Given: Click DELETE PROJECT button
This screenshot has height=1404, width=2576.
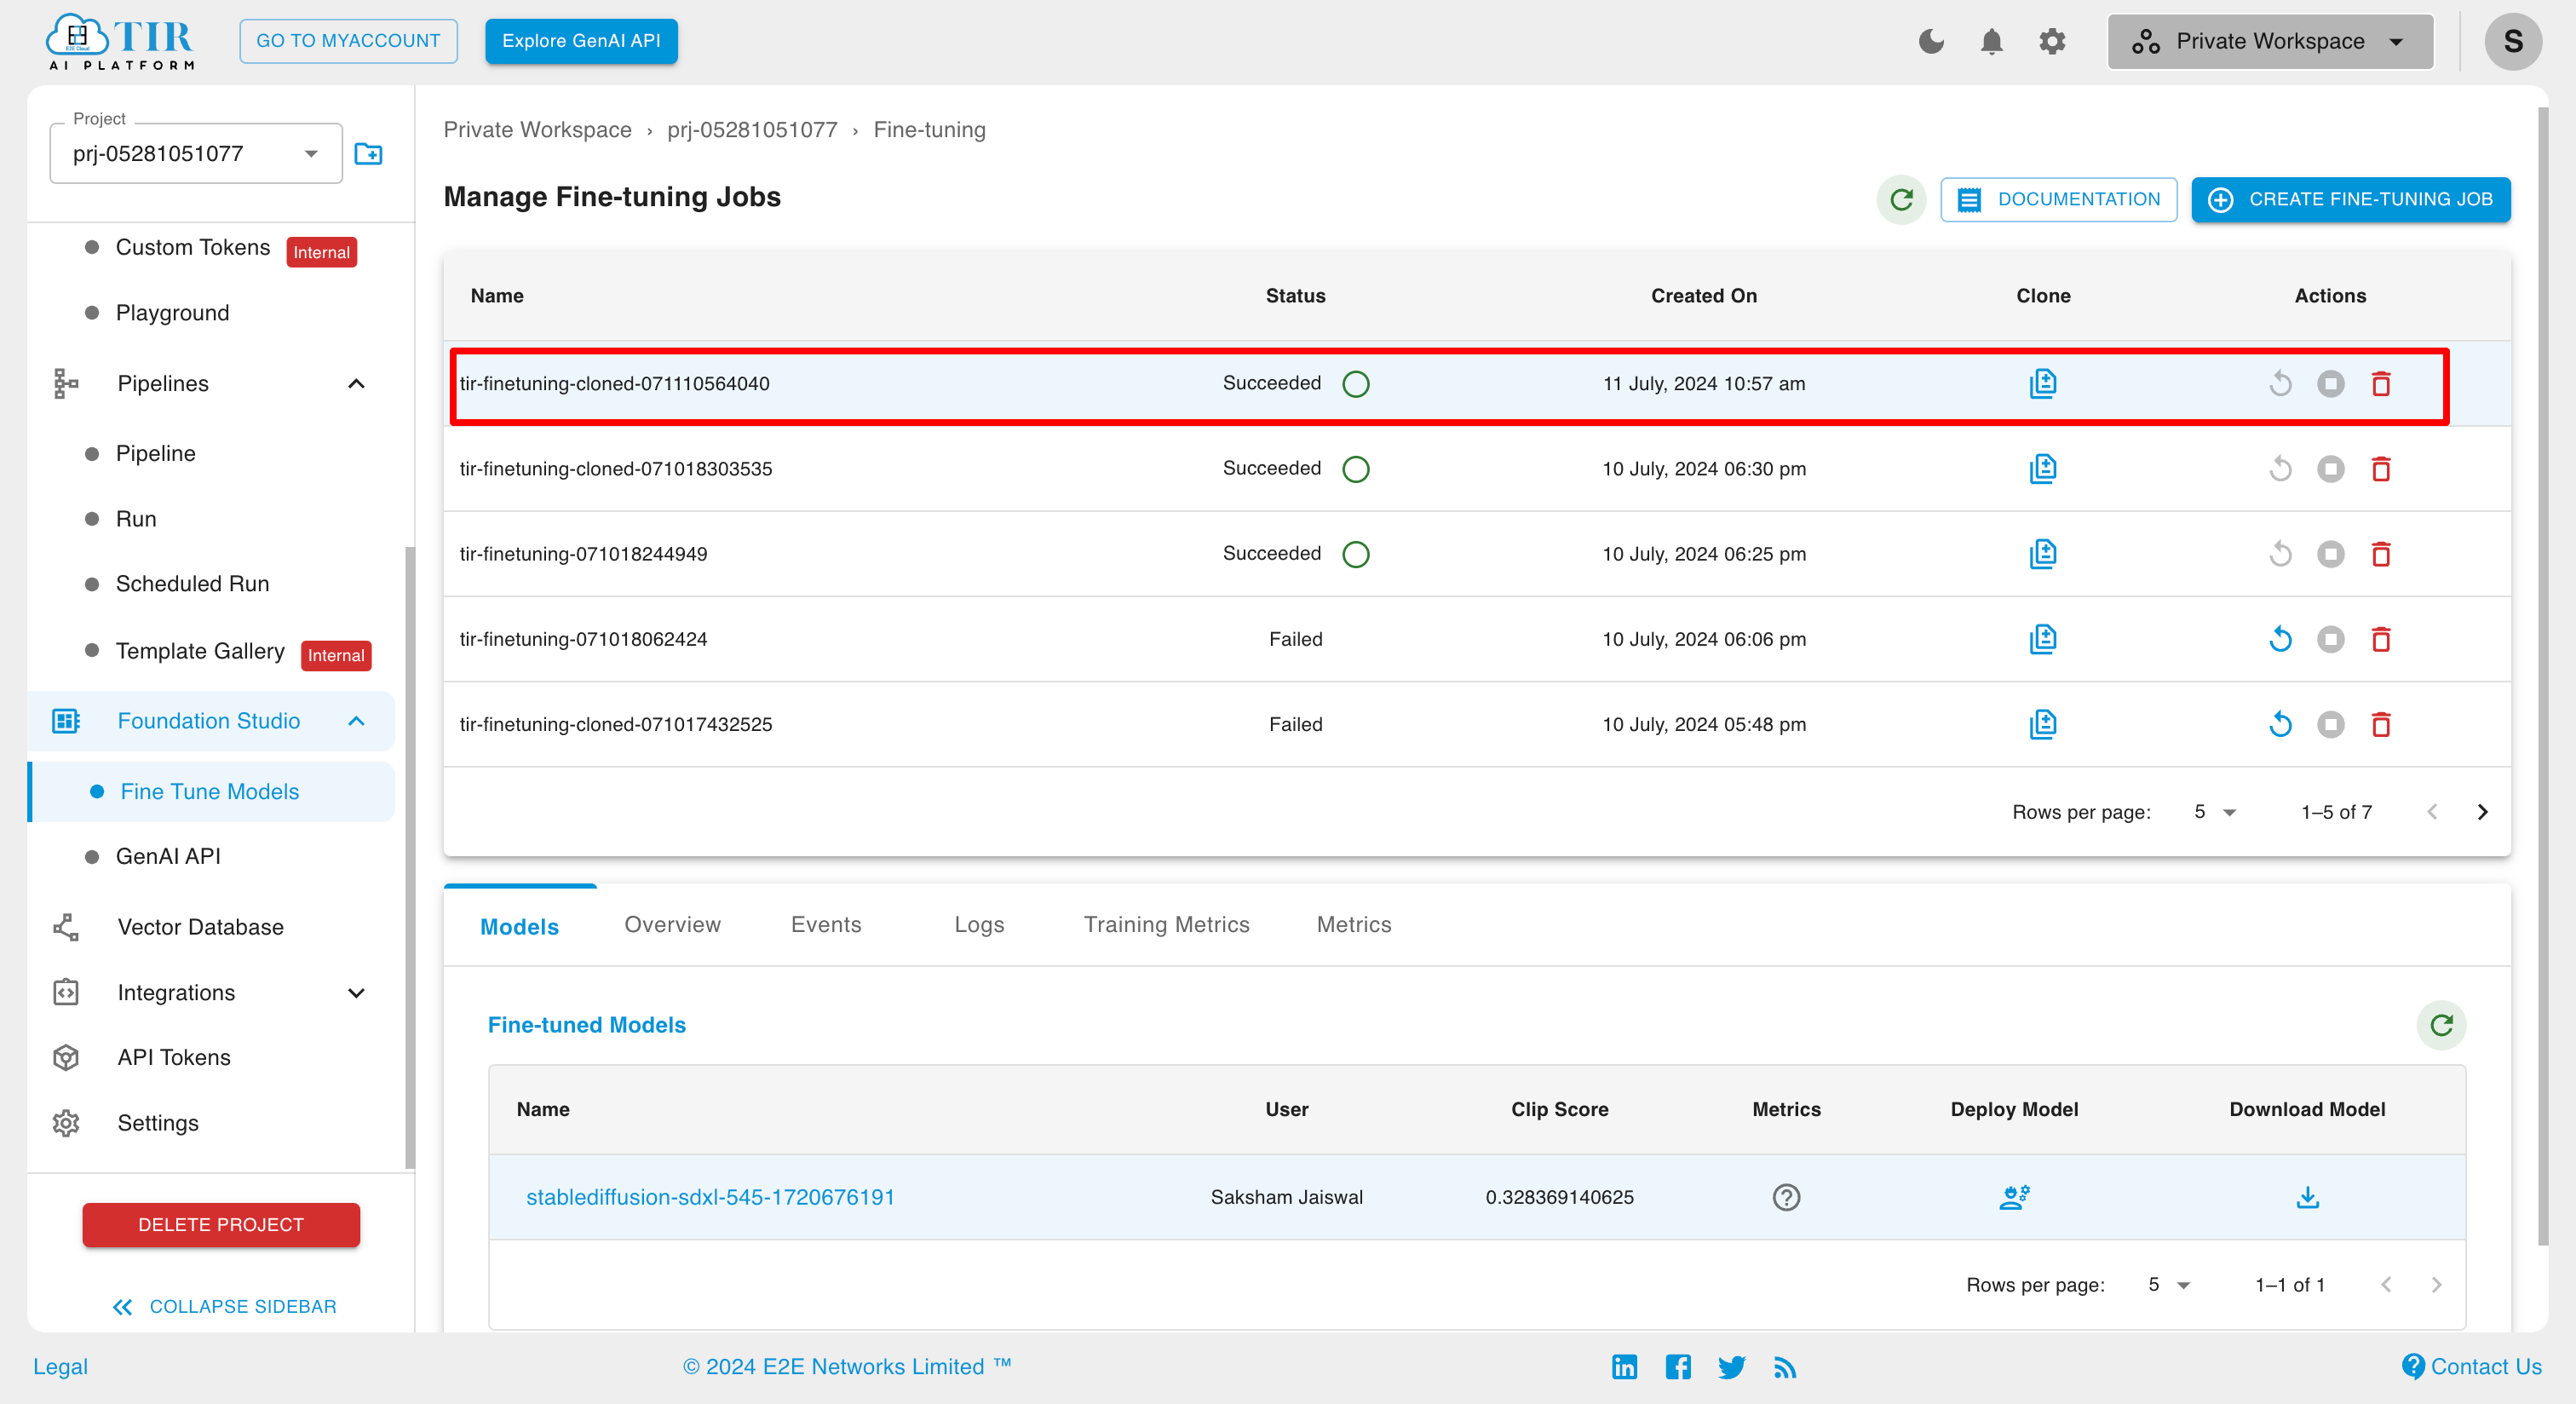Looking at the screenshot, I should tap(221, 1224).
